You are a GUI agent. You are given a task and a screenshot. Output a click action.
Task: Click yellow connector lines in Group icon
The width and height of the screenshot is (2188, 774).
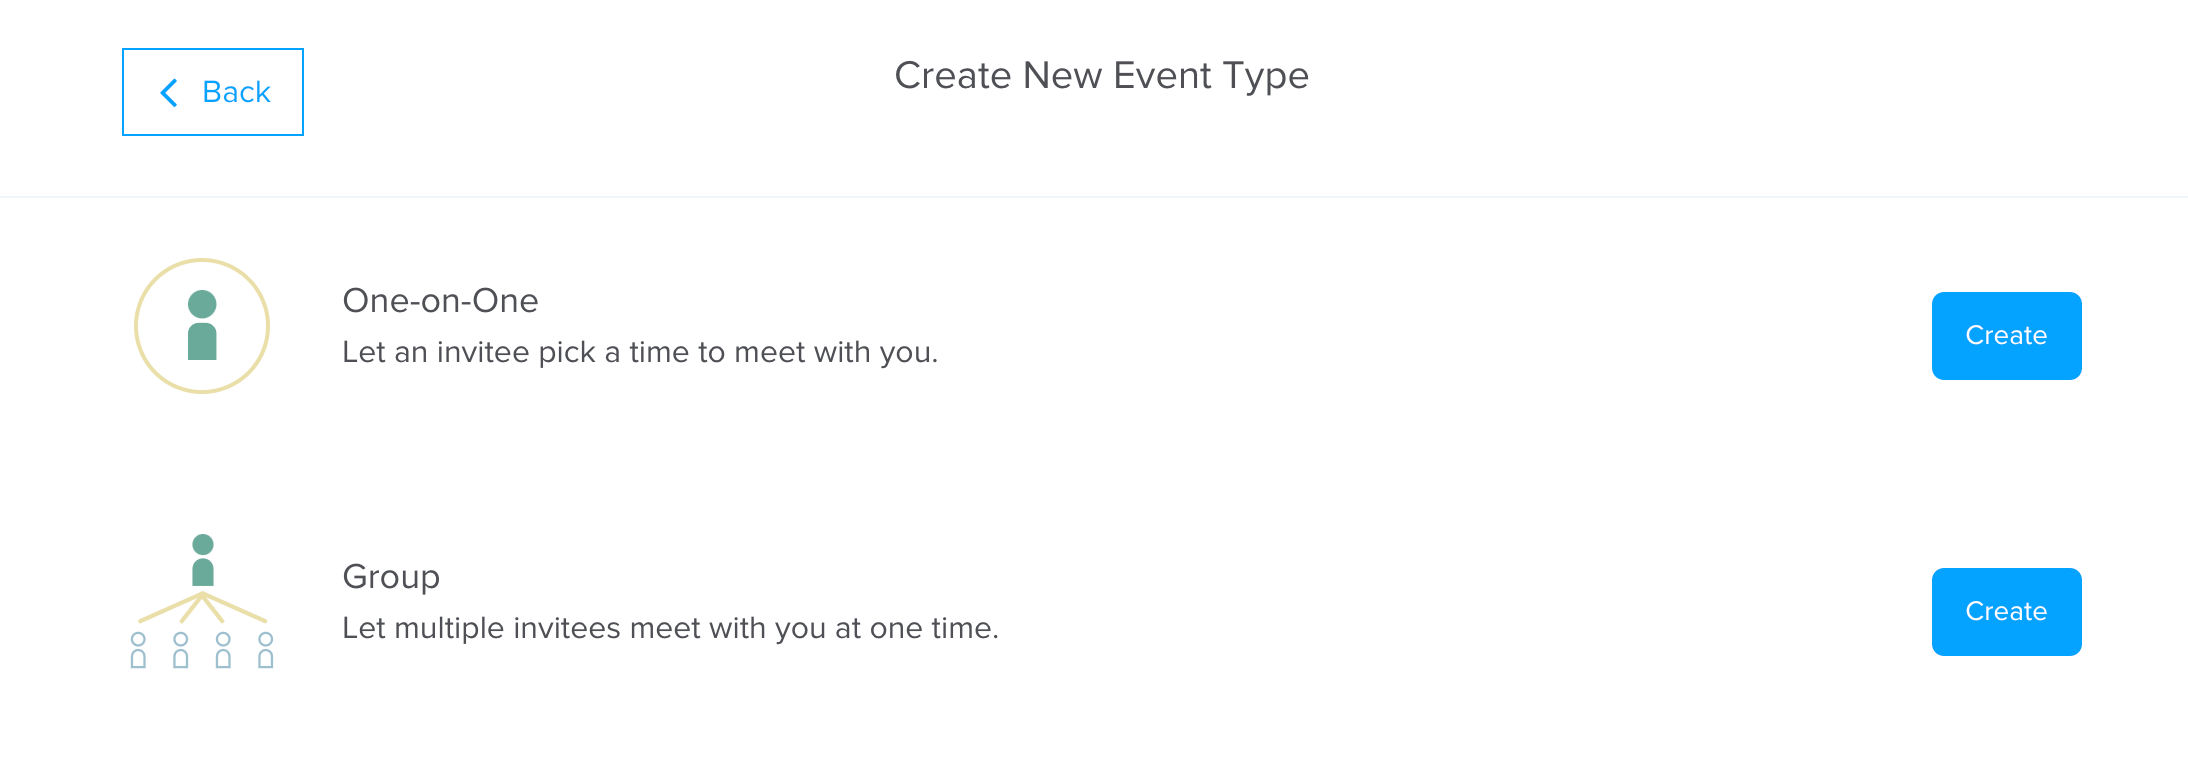click(240, 609)
